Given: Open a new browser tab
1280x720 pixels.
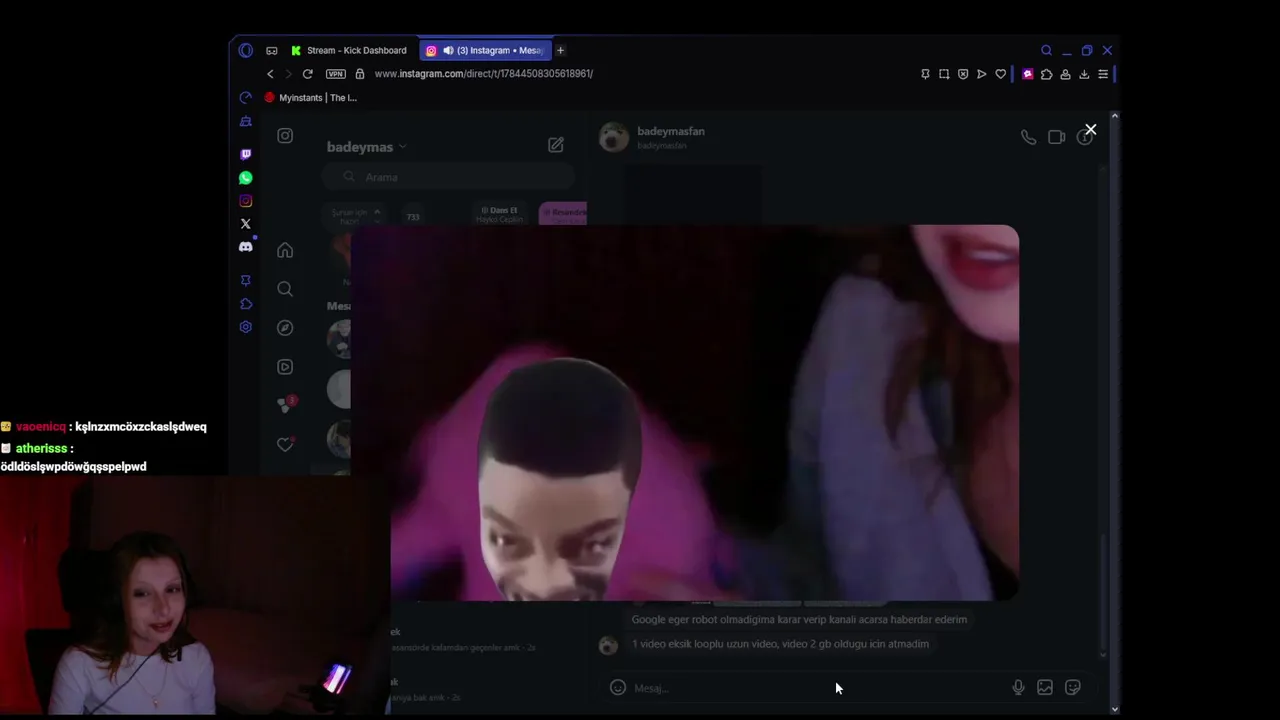Looking at the screenshot, I should click(x=560, y=50).
